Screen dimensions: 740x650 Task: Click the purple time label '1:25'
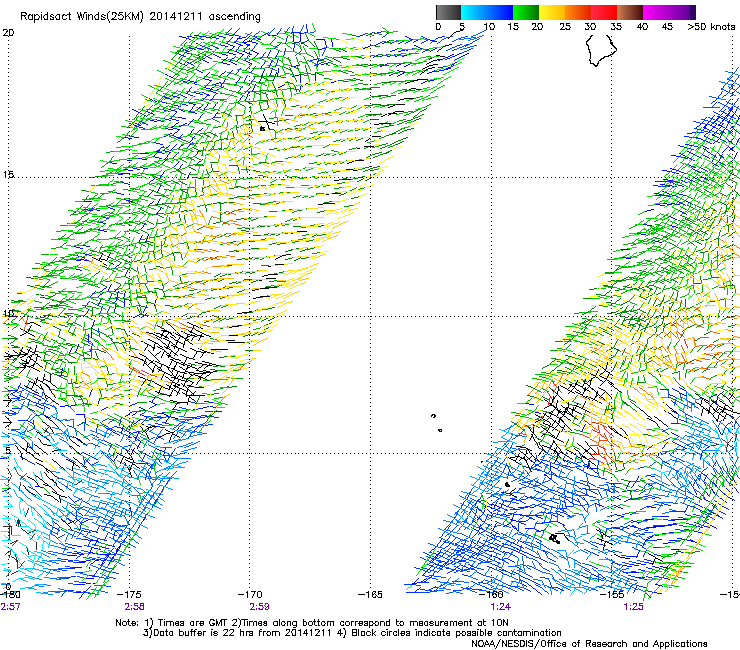point(633,607)
